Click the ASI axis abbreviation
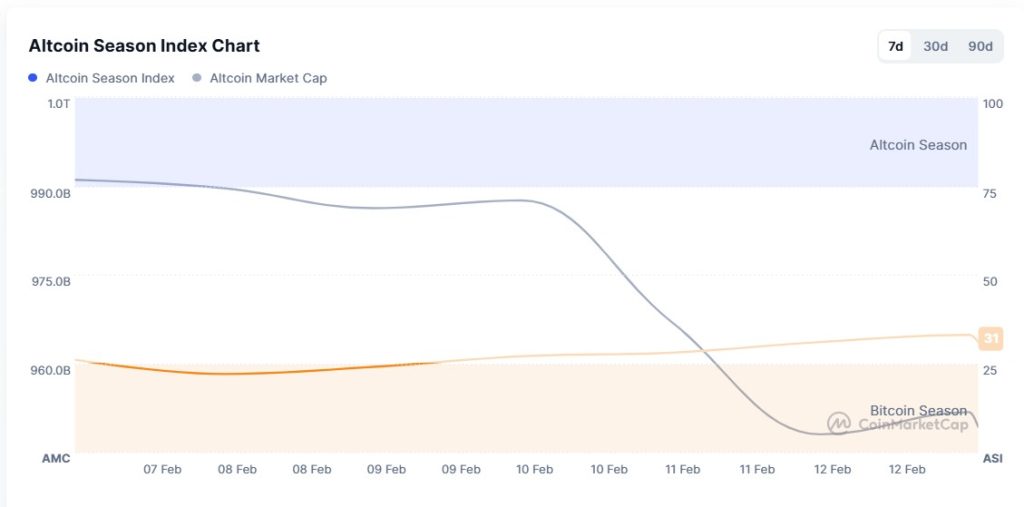Screen dimensions: 1024x507 (x=992, y=458)
